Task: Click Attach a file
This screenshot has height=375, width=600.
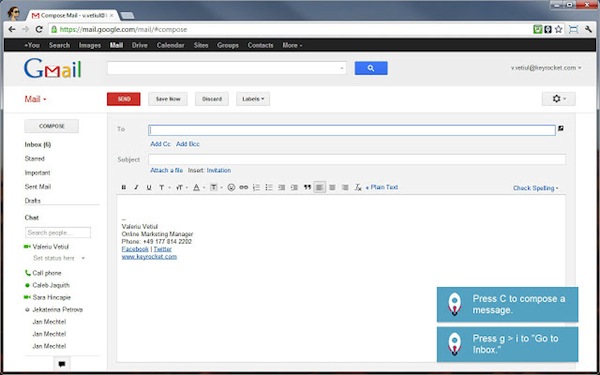Action: pos(166,170)
